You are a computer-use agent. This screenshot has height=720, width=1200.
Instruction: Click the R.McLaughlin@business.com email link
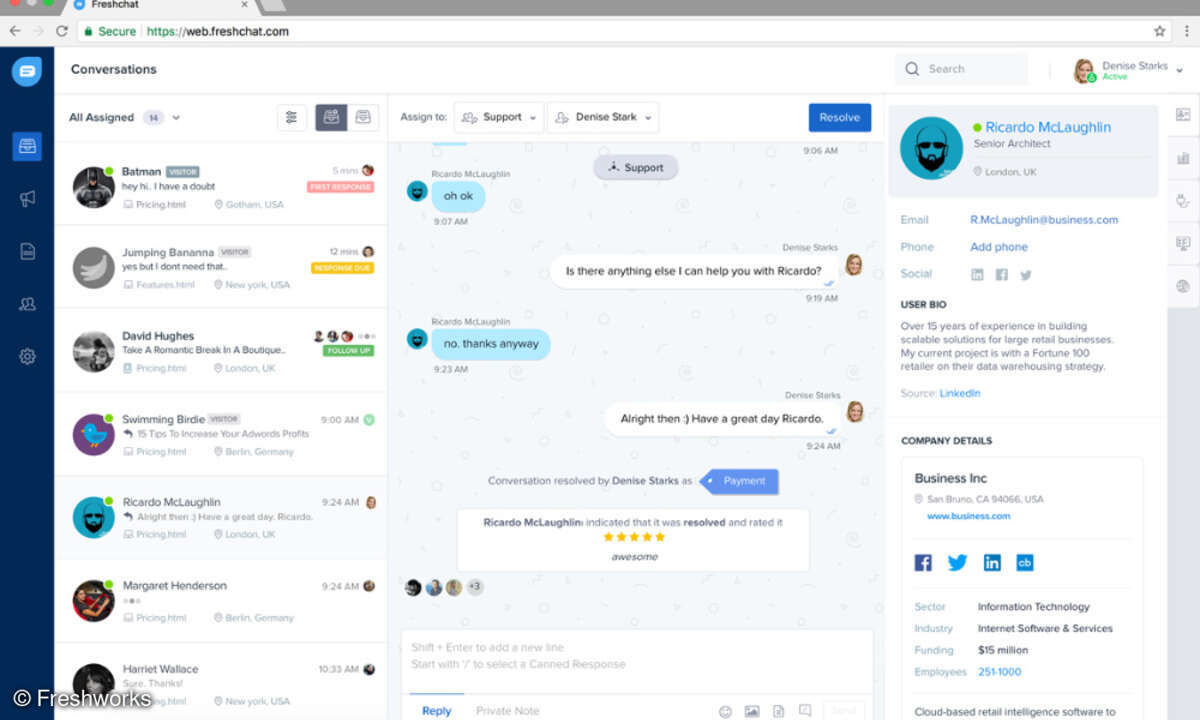pyautogui.click(x=1044, y=220)
